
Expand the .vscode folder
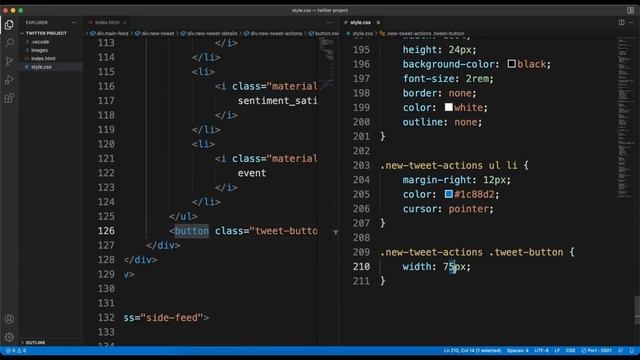click(40, 42)
